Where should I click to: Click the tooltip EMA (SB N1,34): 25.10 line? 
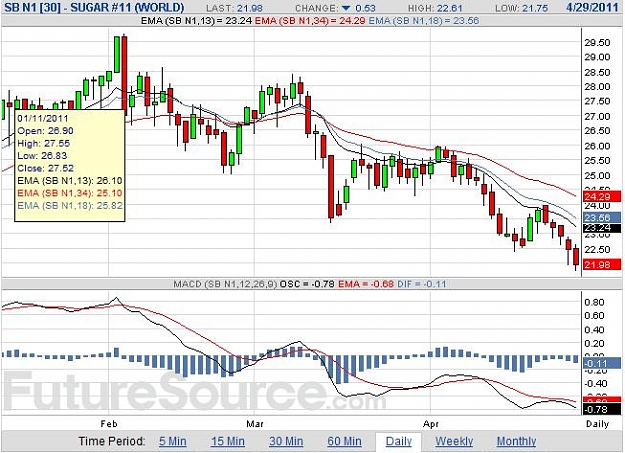tap(70, 193)
